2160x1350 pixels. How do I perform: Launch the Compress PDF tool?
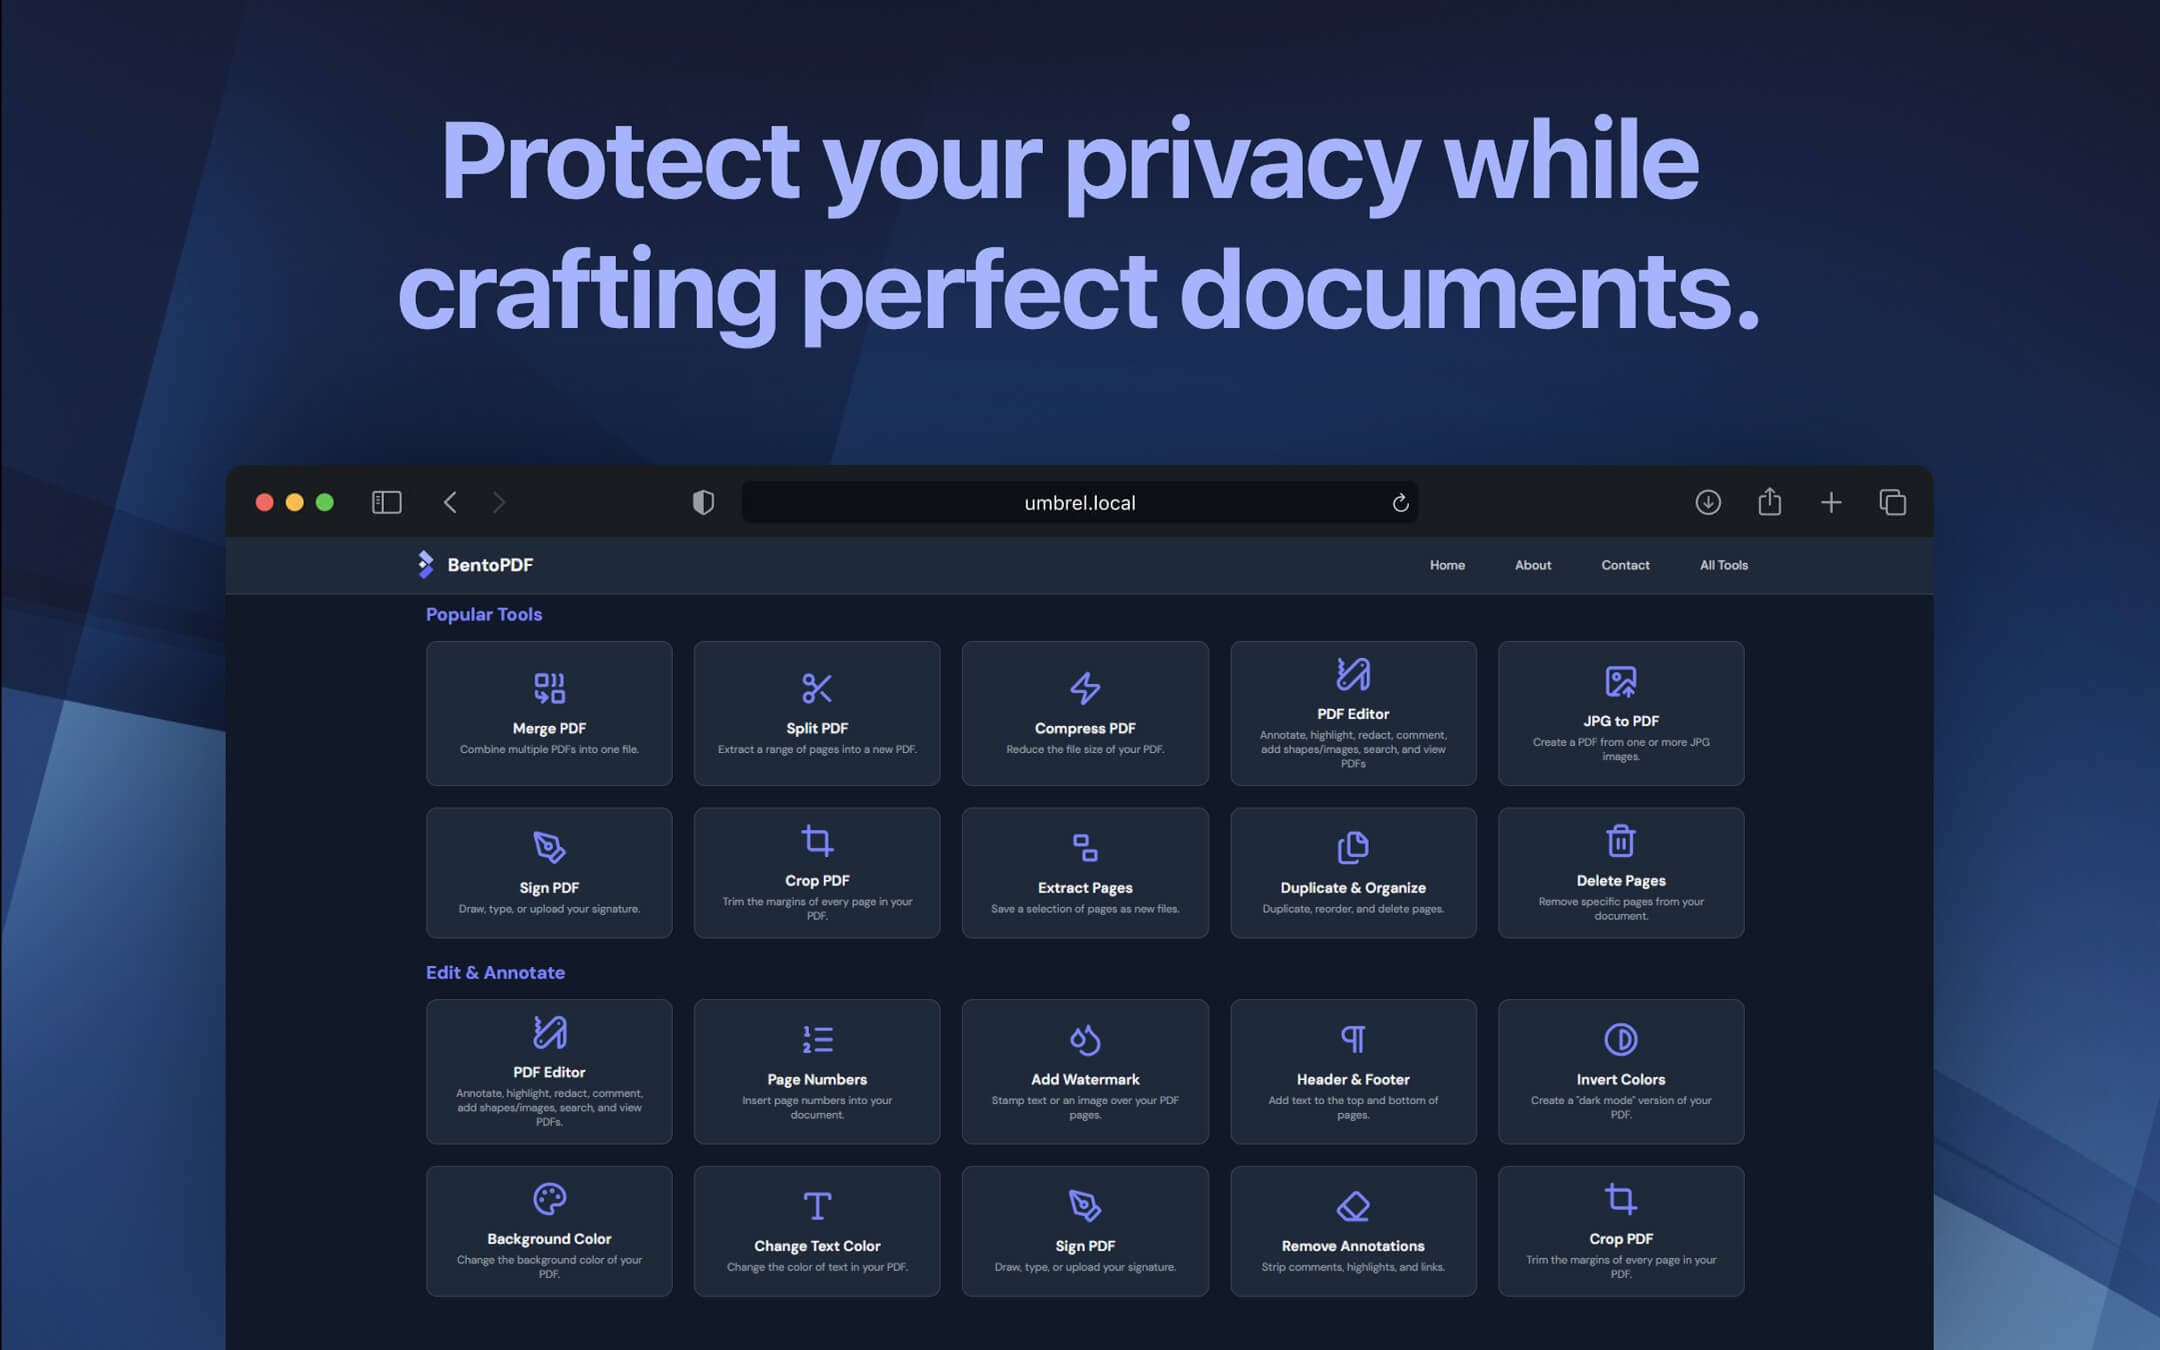click(1085, 713)
